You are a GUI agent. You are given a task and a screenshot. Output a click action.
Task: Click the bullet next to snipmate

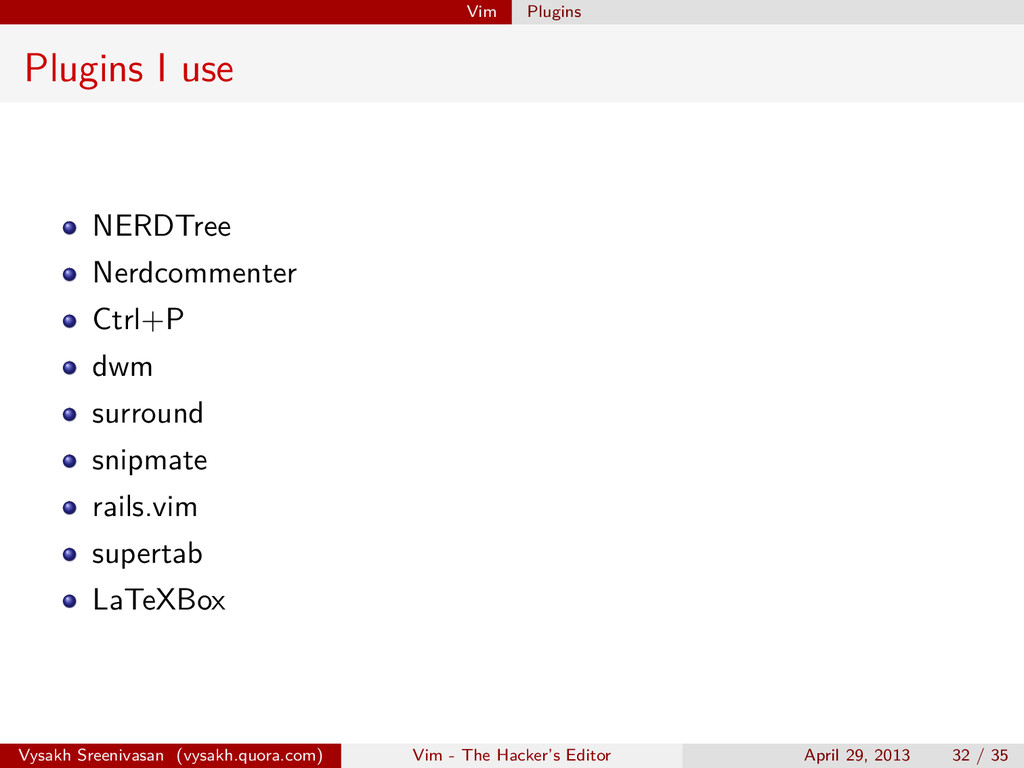tap(70, 461)
